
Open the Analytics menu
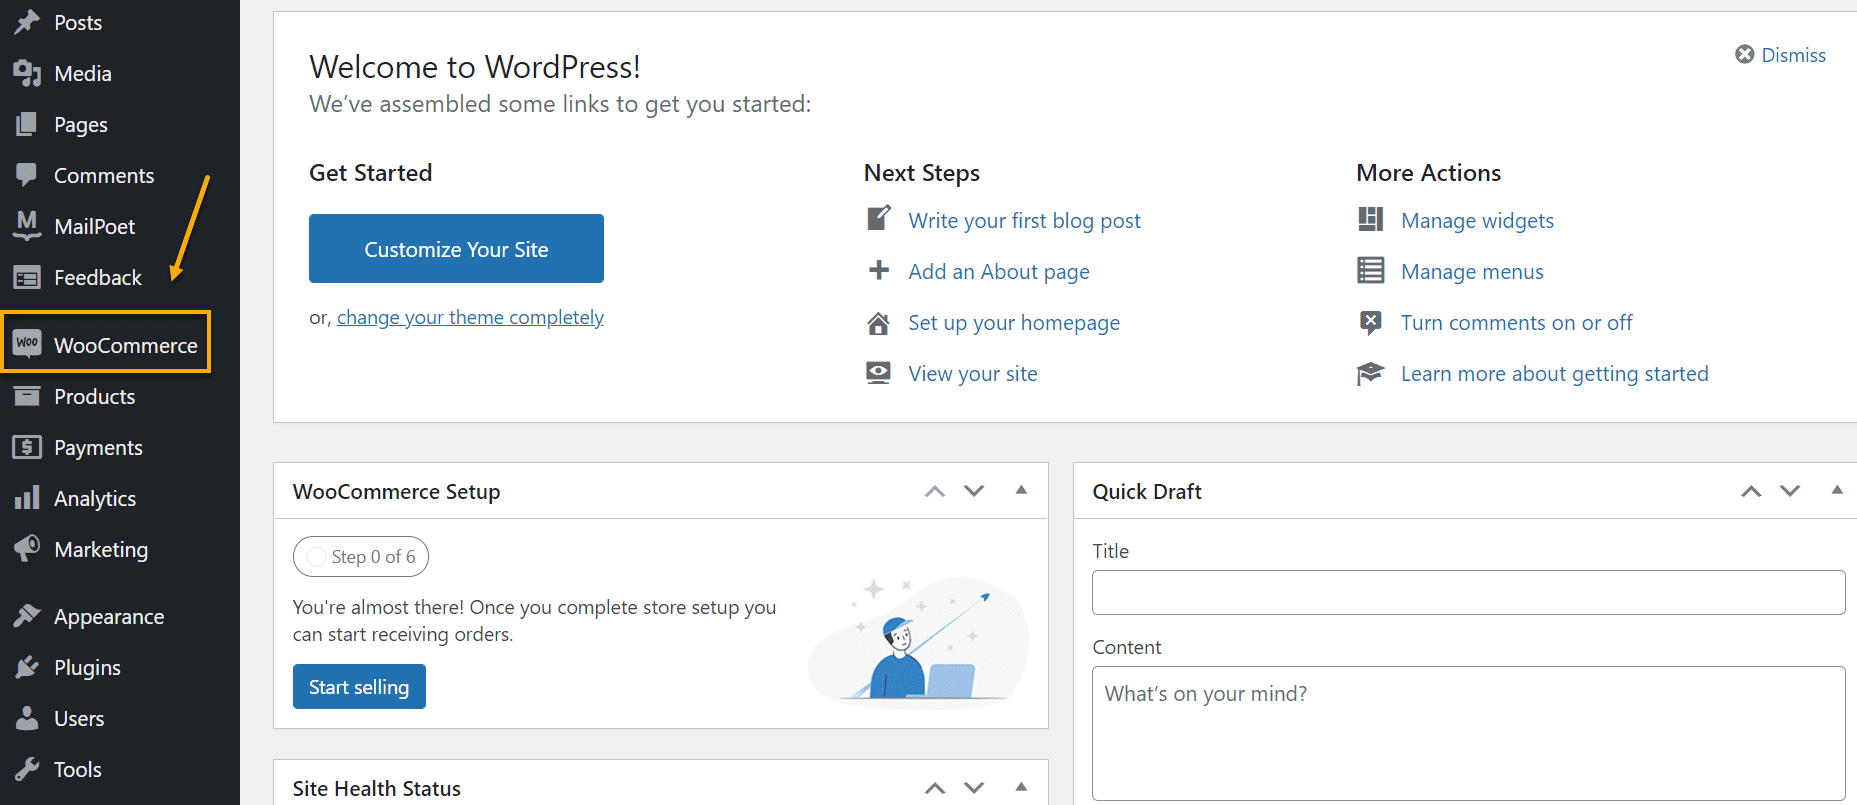(95, 498)
